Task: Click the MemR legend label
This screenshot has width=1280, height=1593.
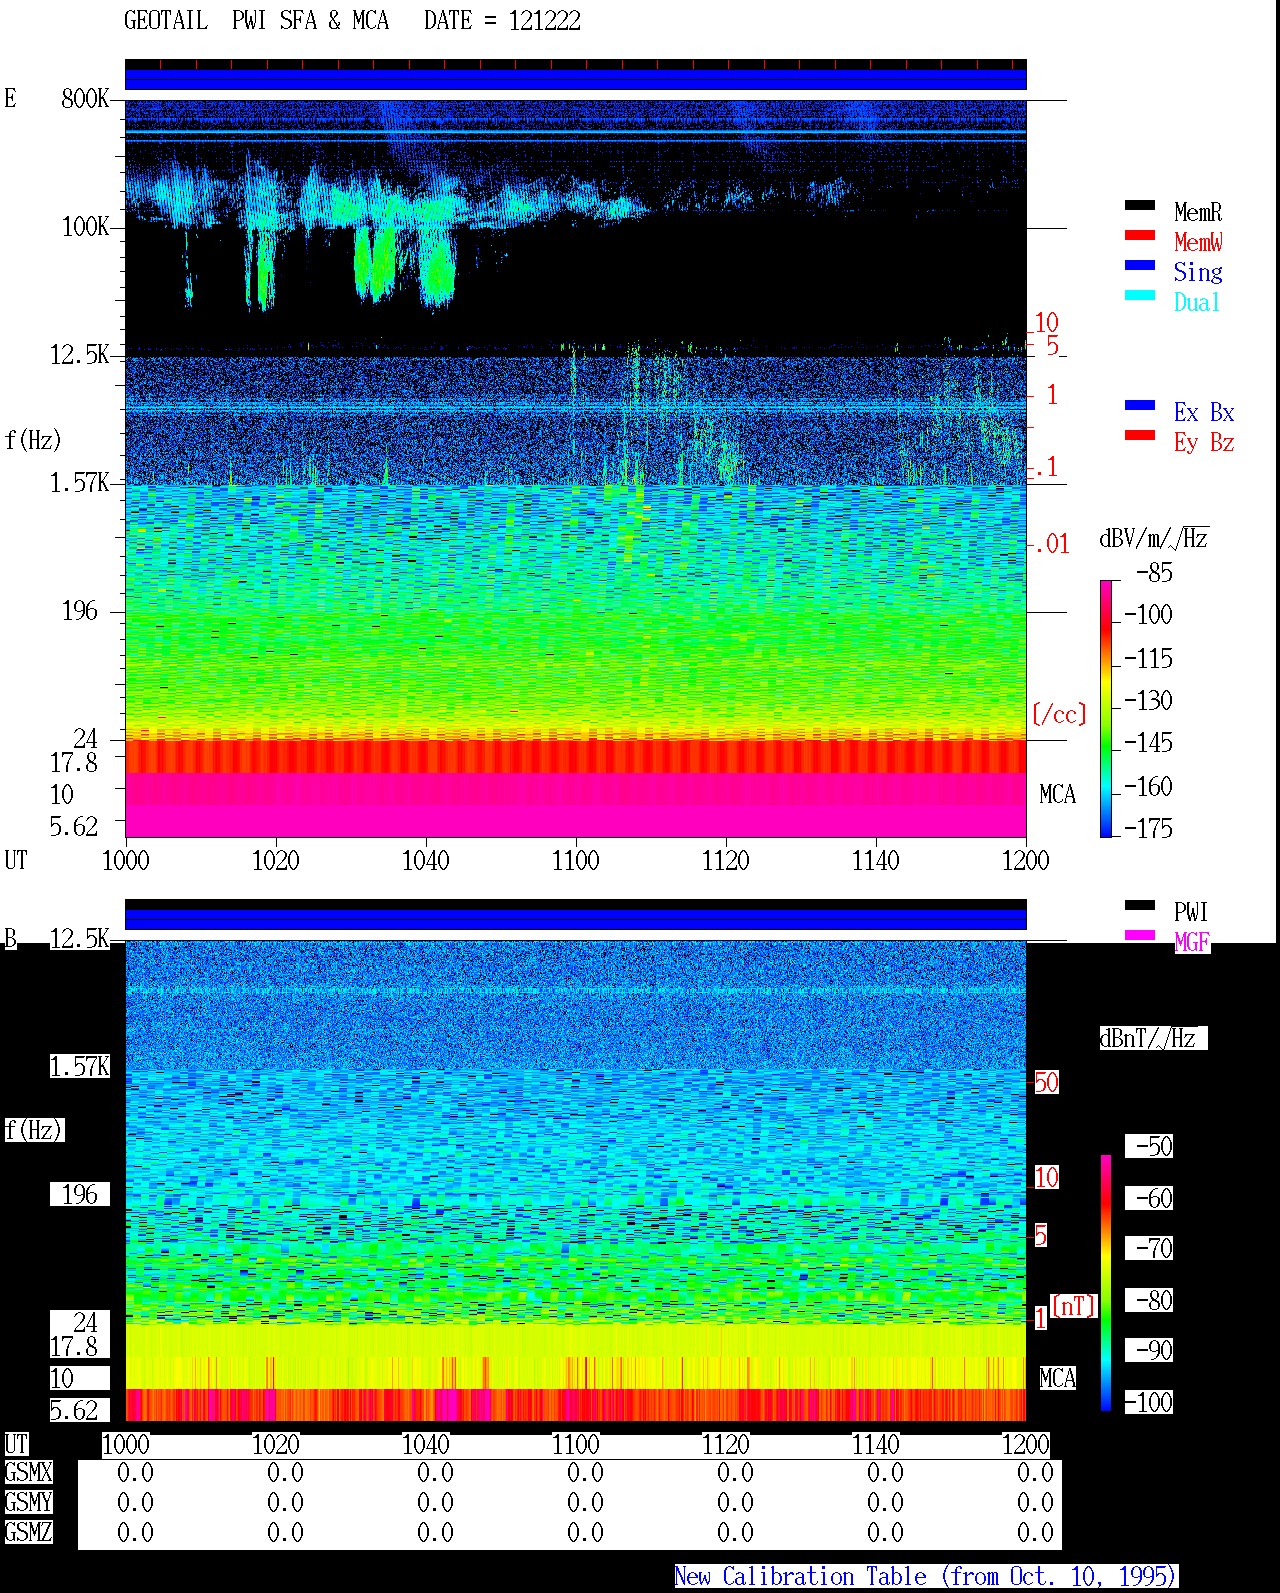Action: (1198, 212)
